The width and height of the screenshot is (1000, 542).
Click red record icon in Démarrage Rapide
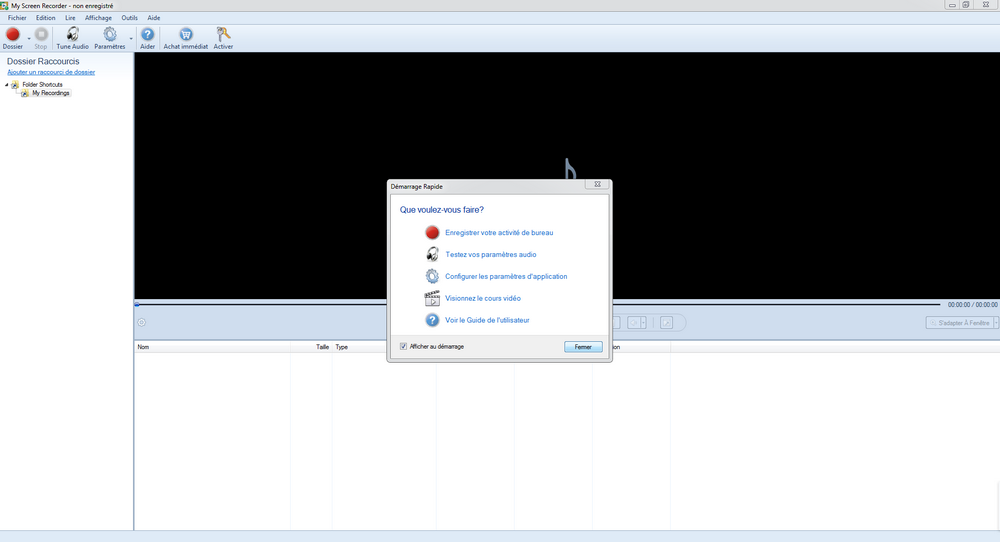(432, 233)
